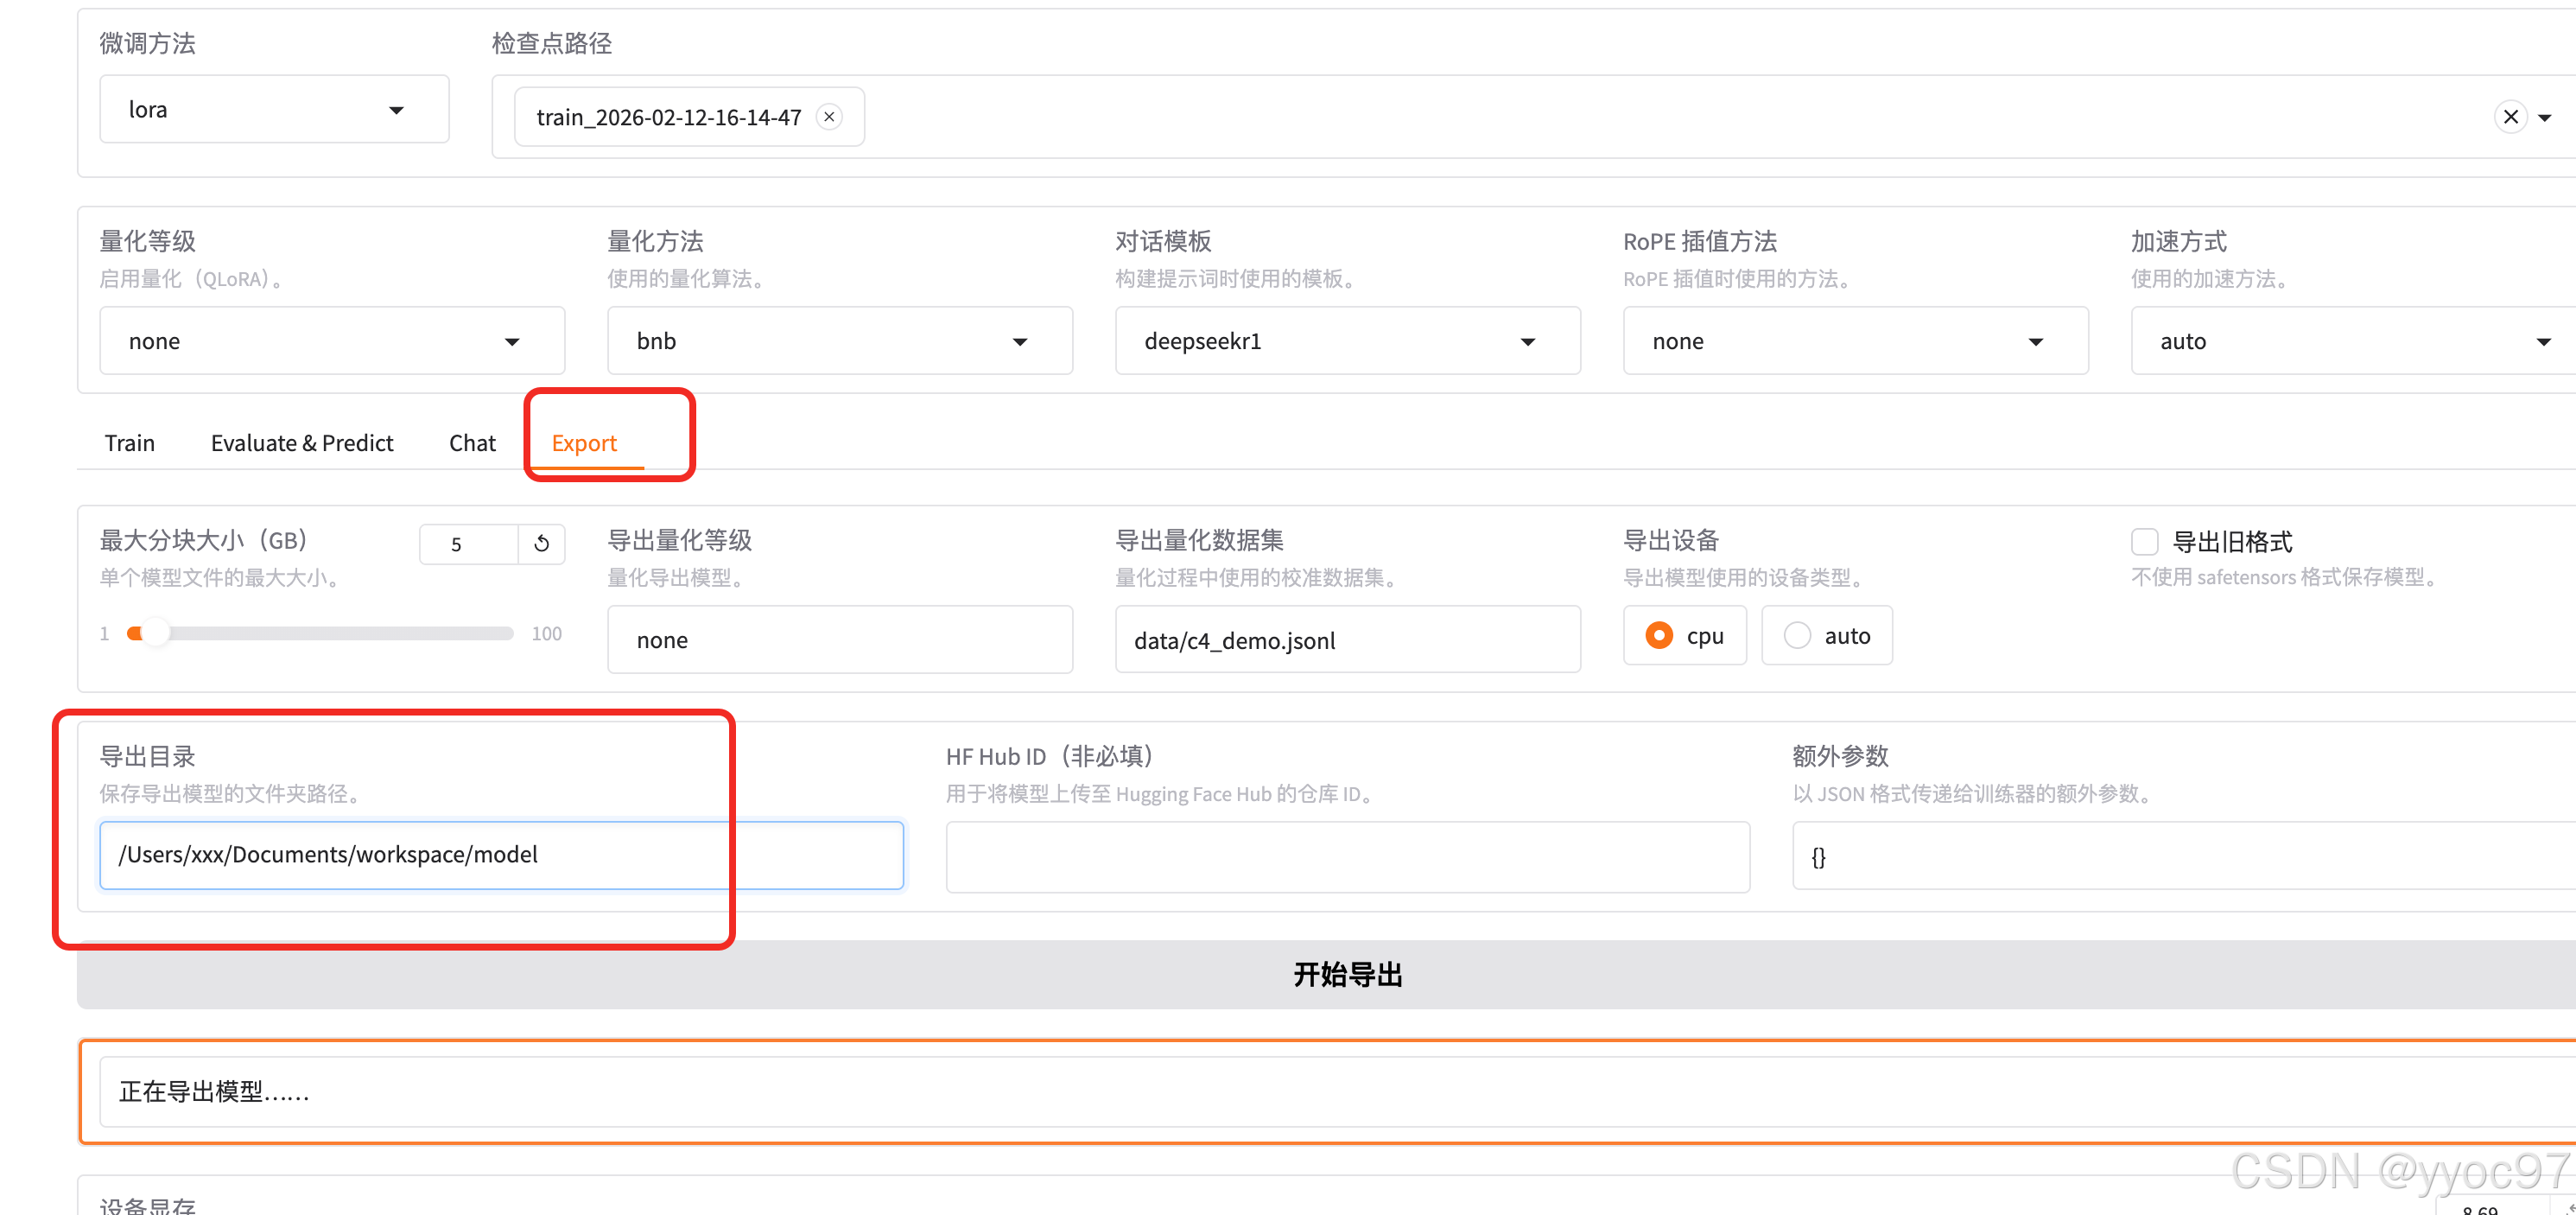This screenshot has width=2576, height=1215.
Task: Switch to the Train tab
Action: [x=130, y=443]
